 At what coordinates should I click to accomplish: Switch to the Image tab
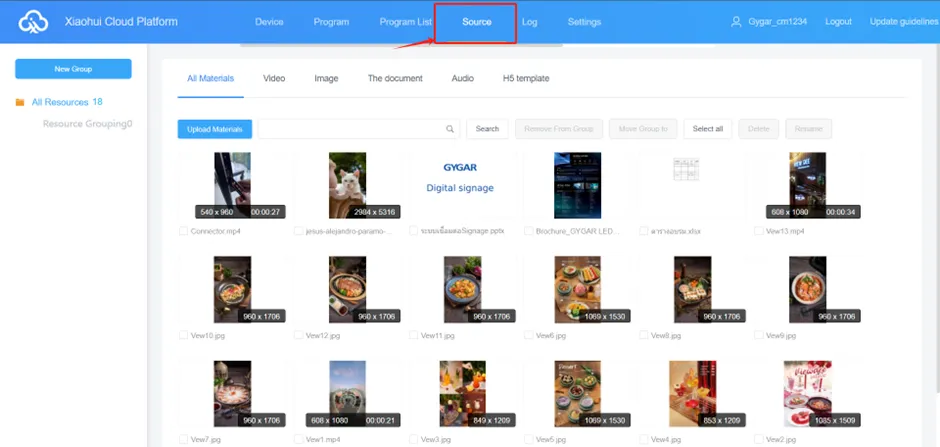(x=326, y=78)
